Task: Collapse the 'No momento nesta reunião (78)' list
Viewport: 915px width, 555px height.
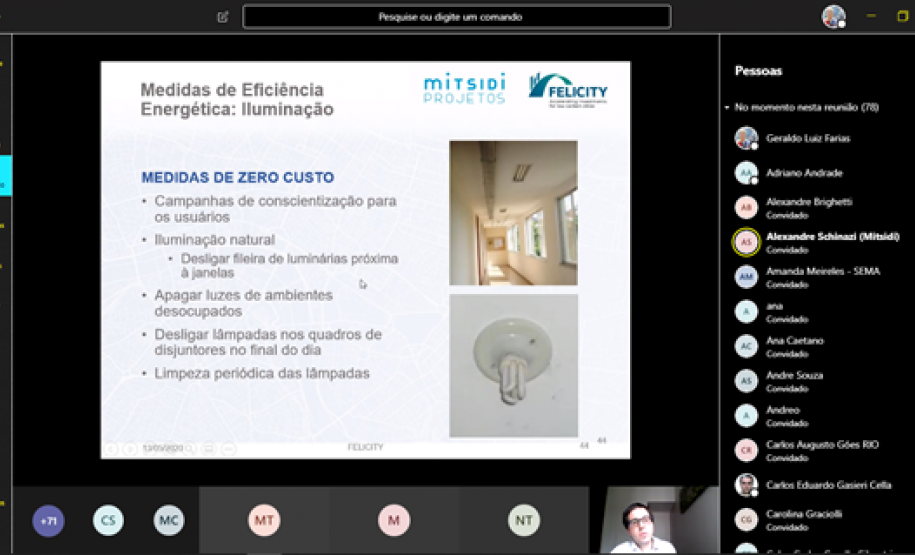Action: [728, 106]
